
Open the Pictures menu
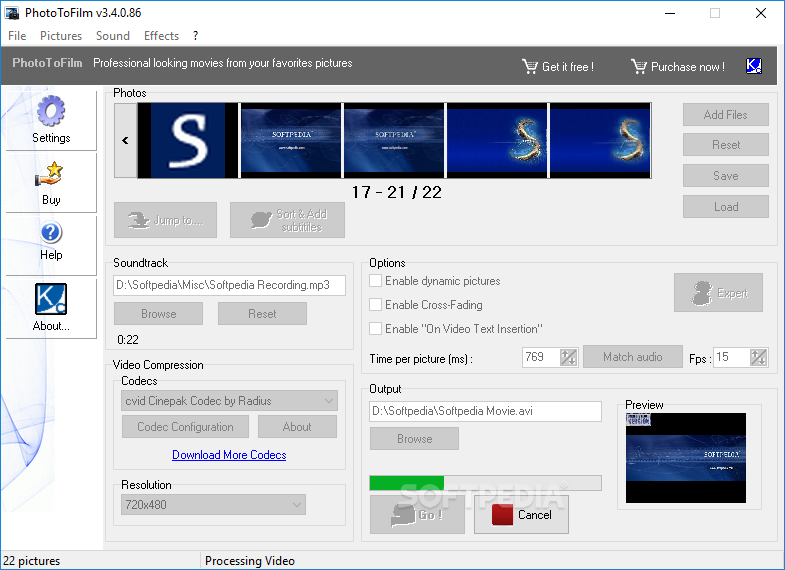(61, 36)
